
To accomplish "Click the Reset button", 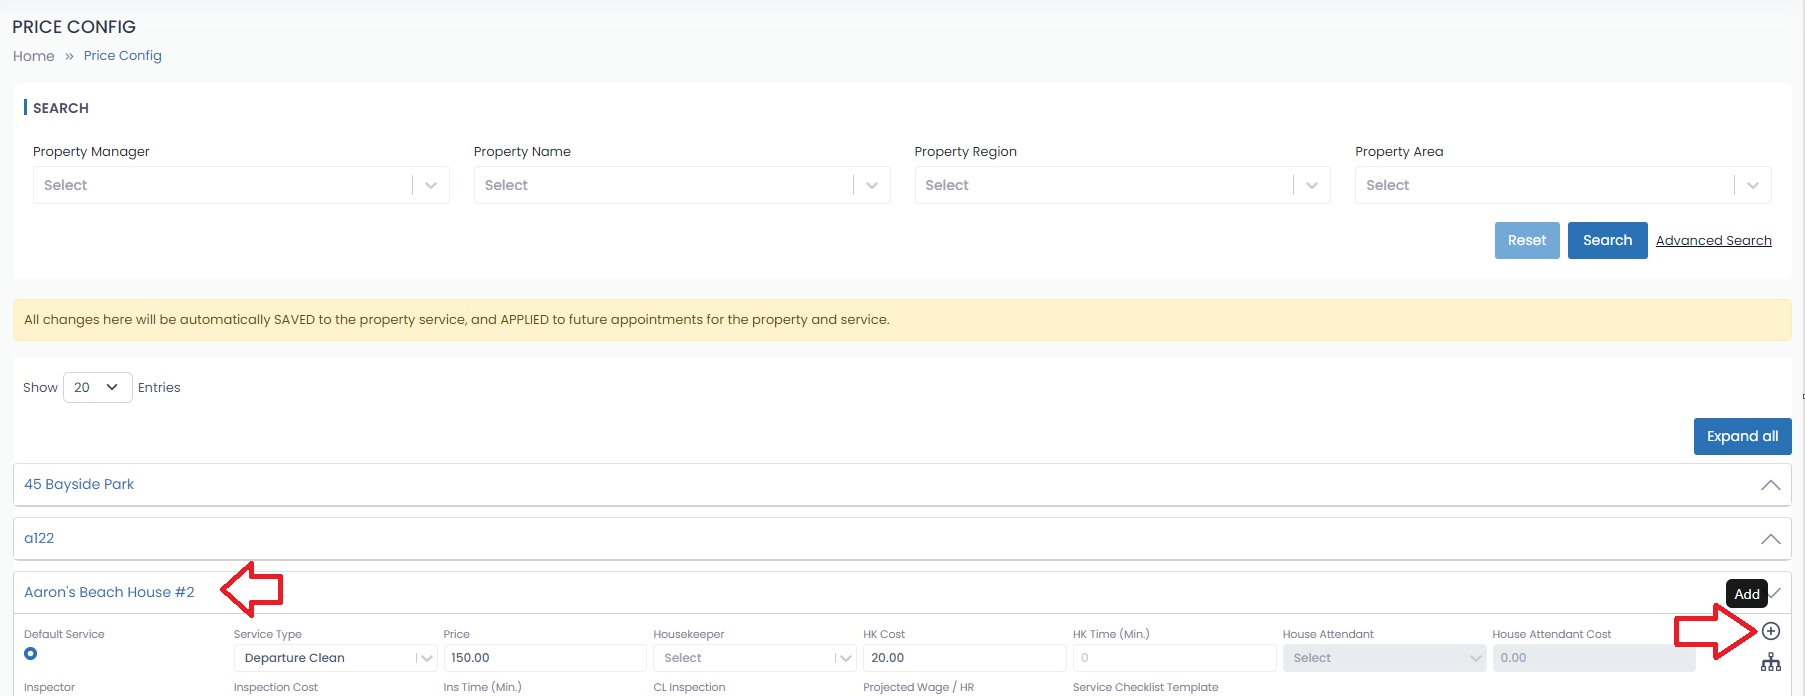I will click(1527, 240).
